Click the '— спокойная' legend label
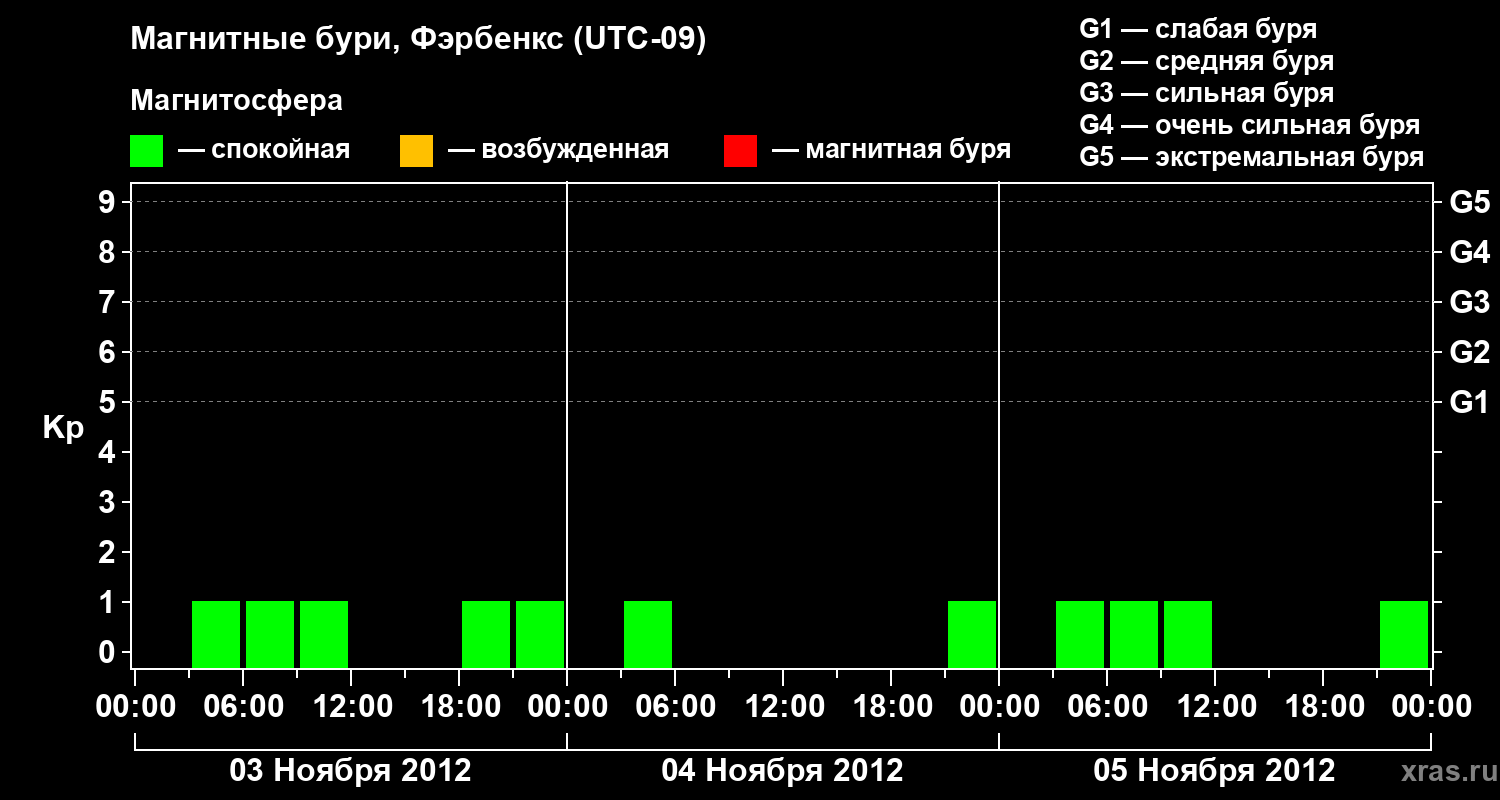1500x800 pixels. 264,151
